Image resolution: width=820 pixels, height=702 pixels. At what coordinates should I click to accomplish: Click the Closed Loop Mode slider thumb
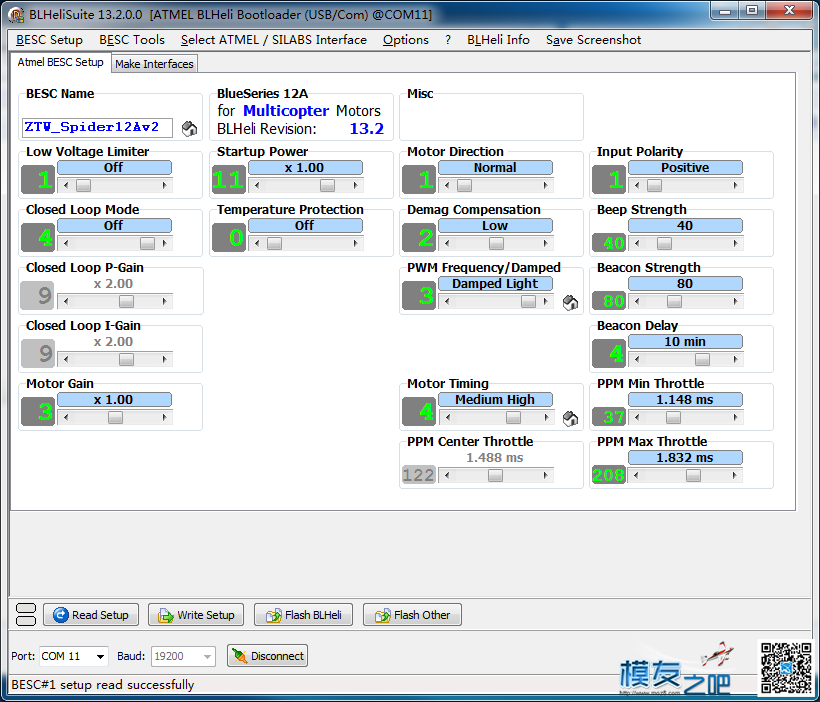(147, 243)
